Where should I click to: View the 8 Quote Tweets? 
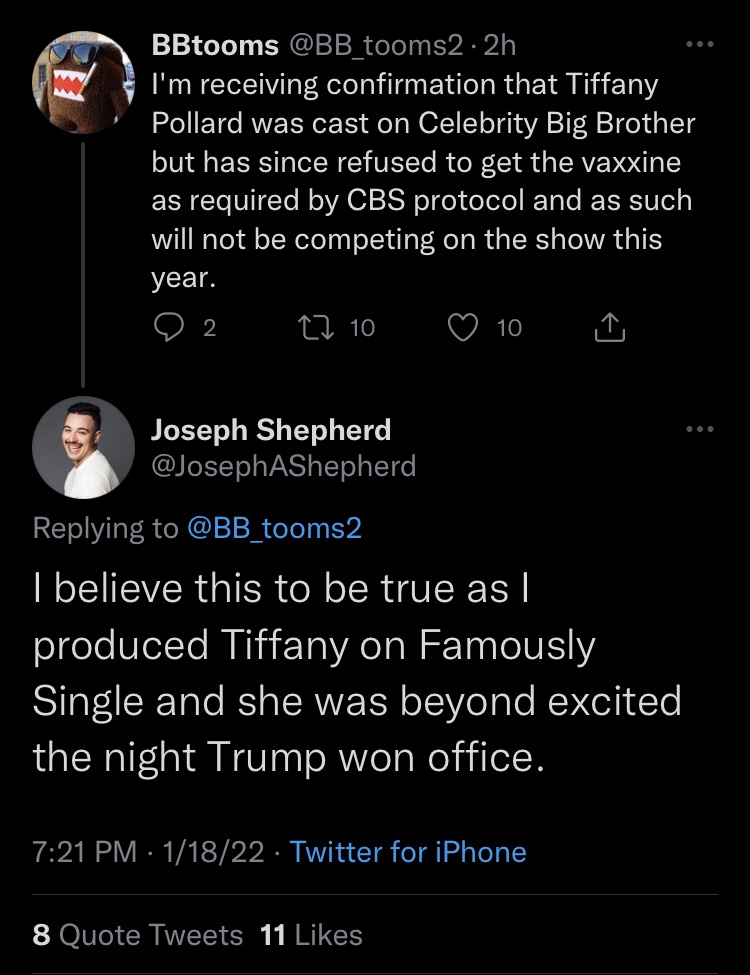(x=137, y=935)
